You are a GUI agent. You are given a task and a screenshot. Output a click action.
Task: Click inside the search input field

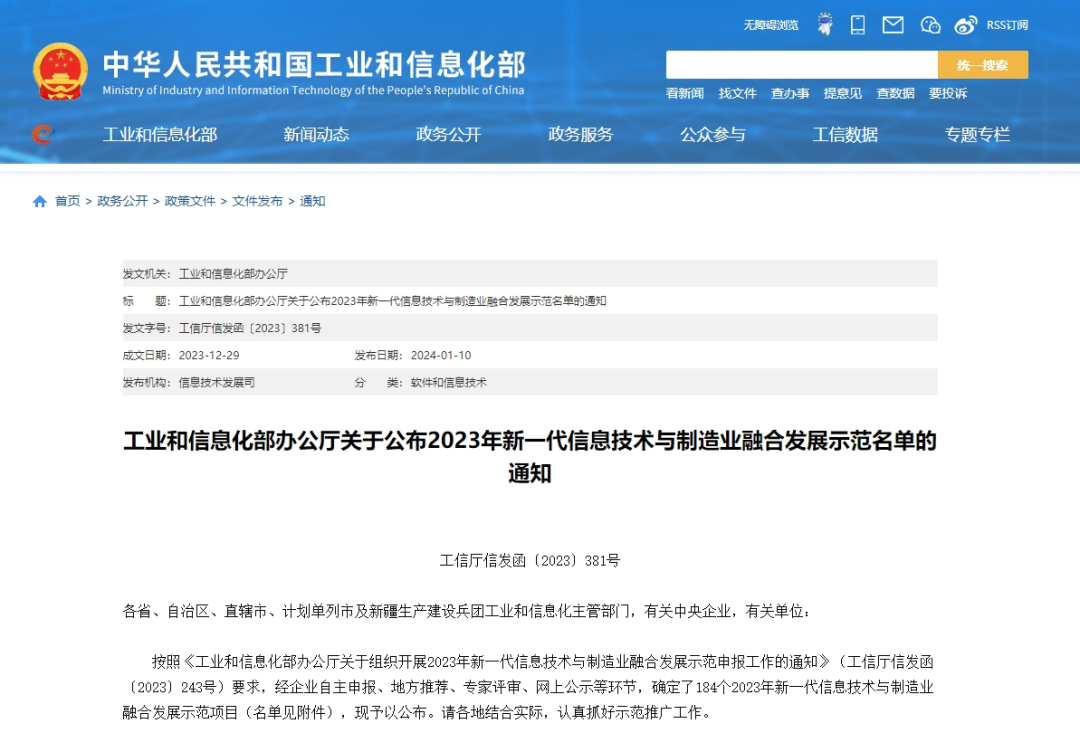(801, 65)
